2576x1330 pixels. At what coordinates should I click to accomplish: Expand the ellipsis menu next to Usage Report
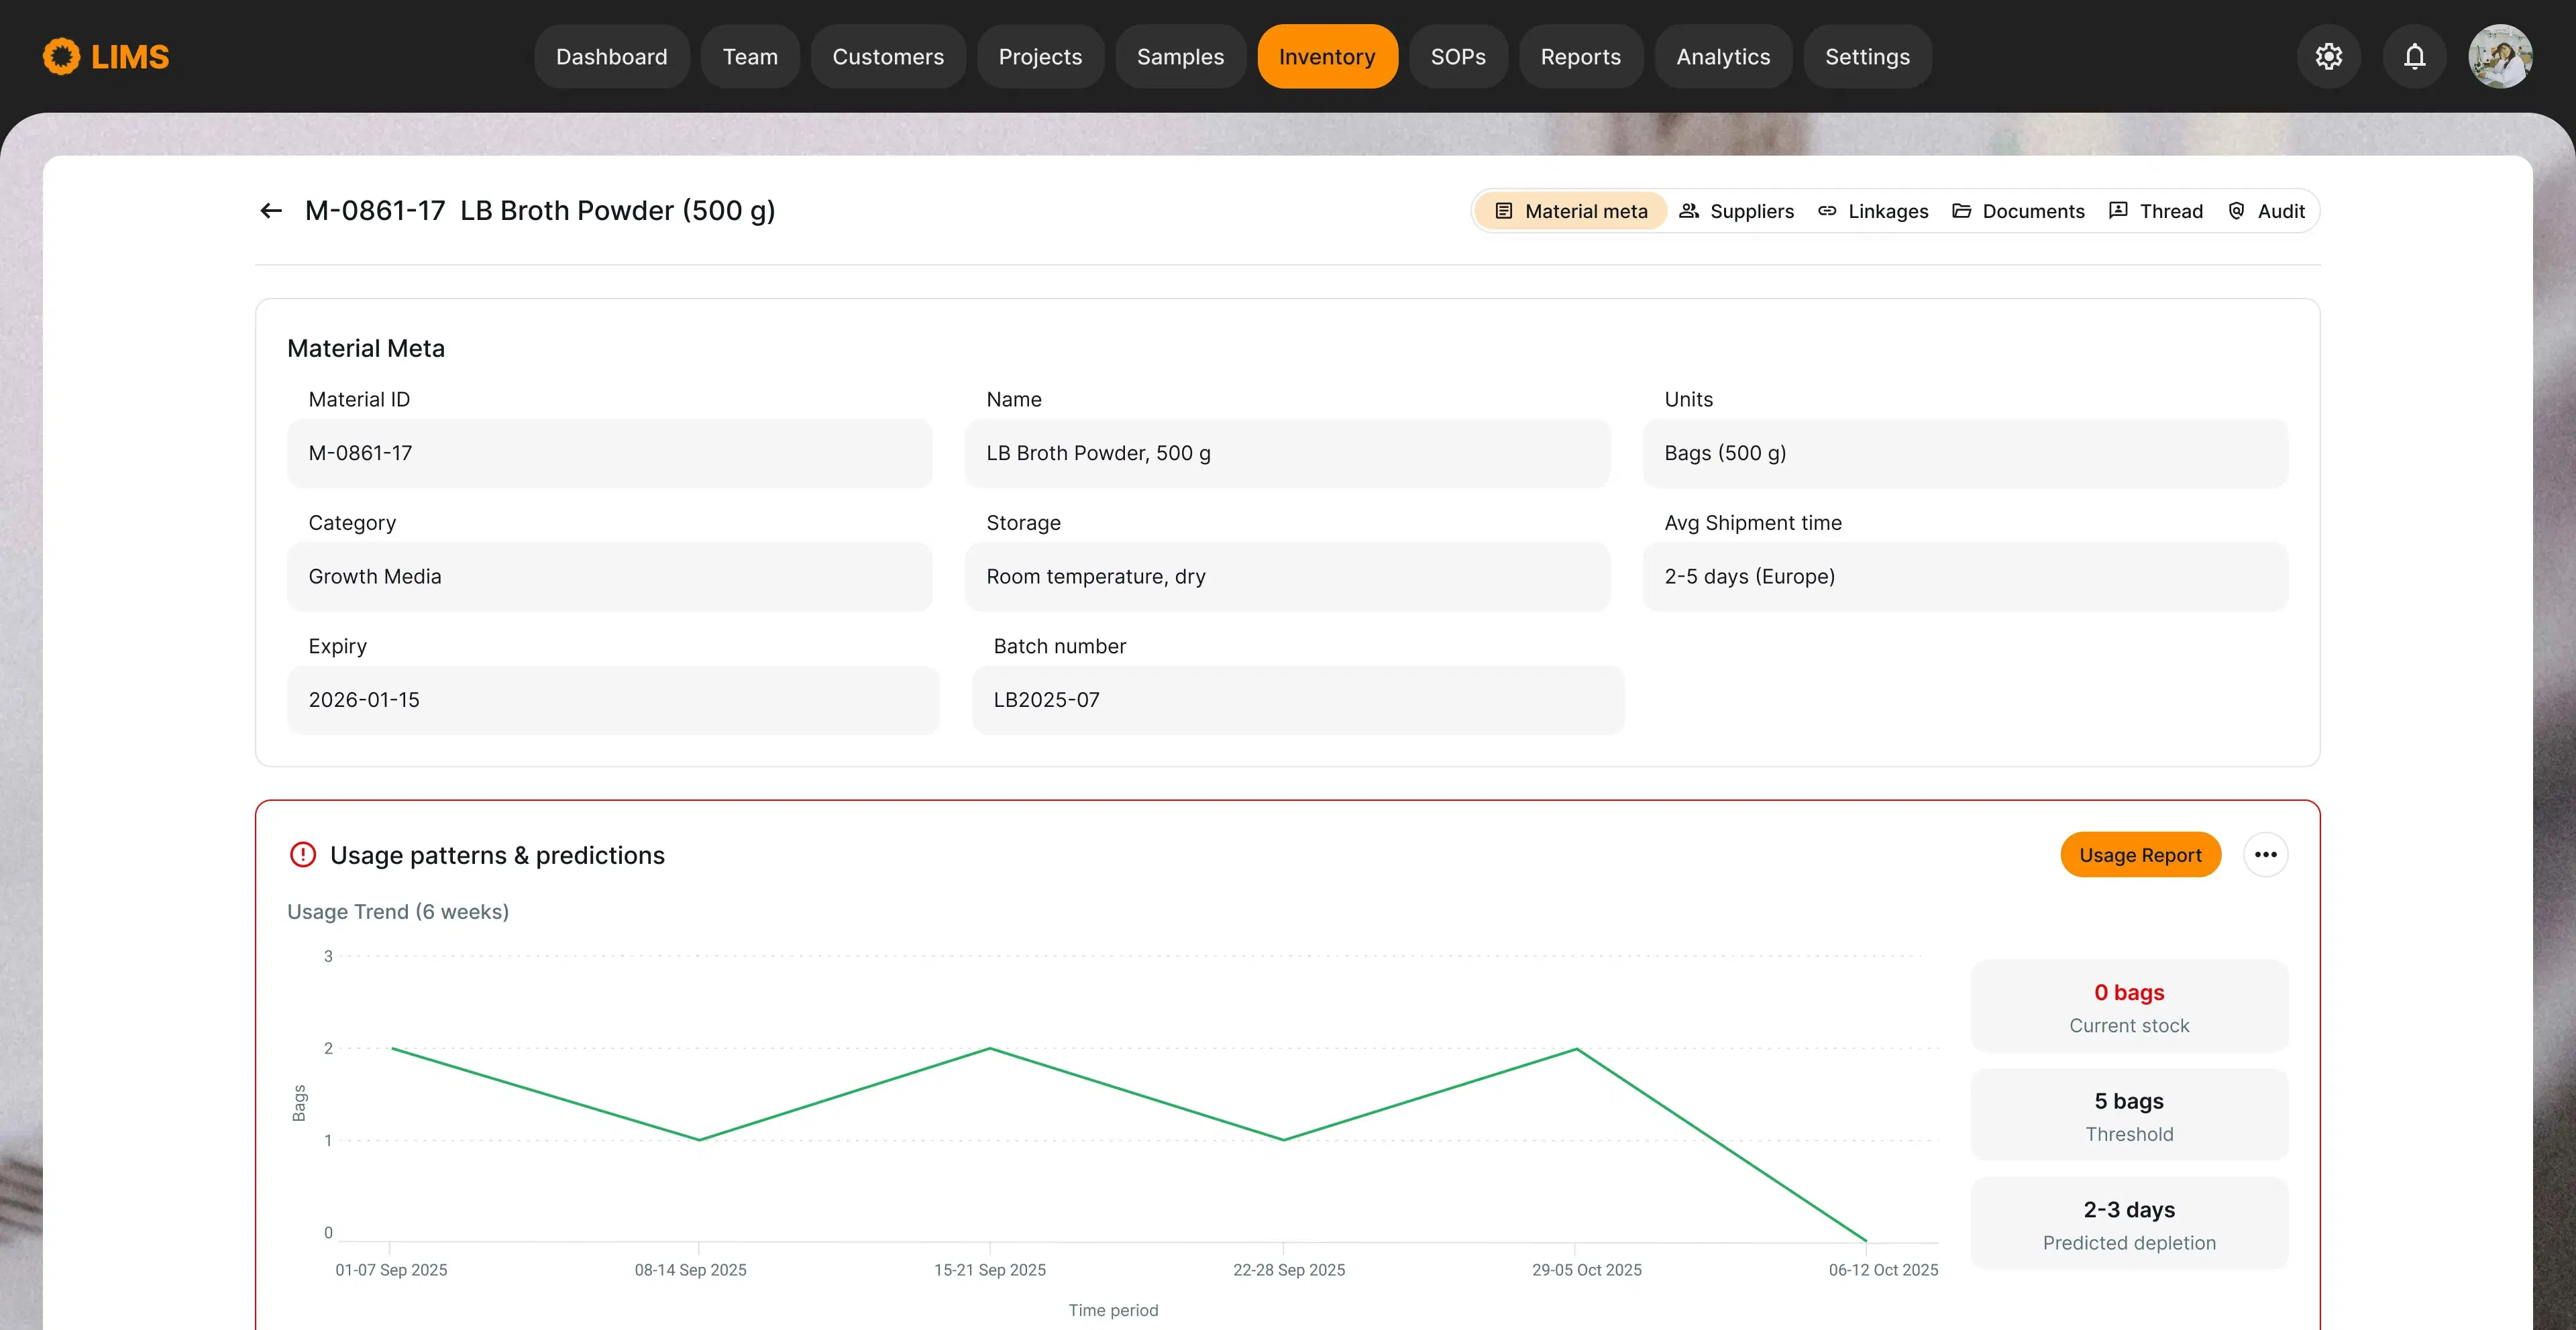2267,854
